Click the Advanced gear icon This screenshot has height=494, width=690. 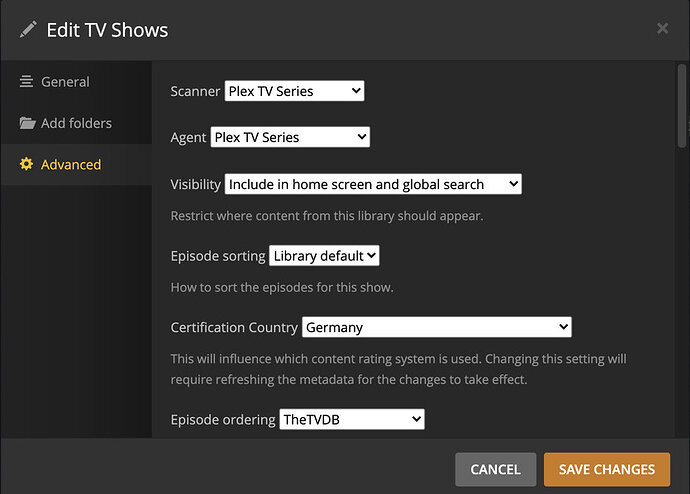[26, 164]
